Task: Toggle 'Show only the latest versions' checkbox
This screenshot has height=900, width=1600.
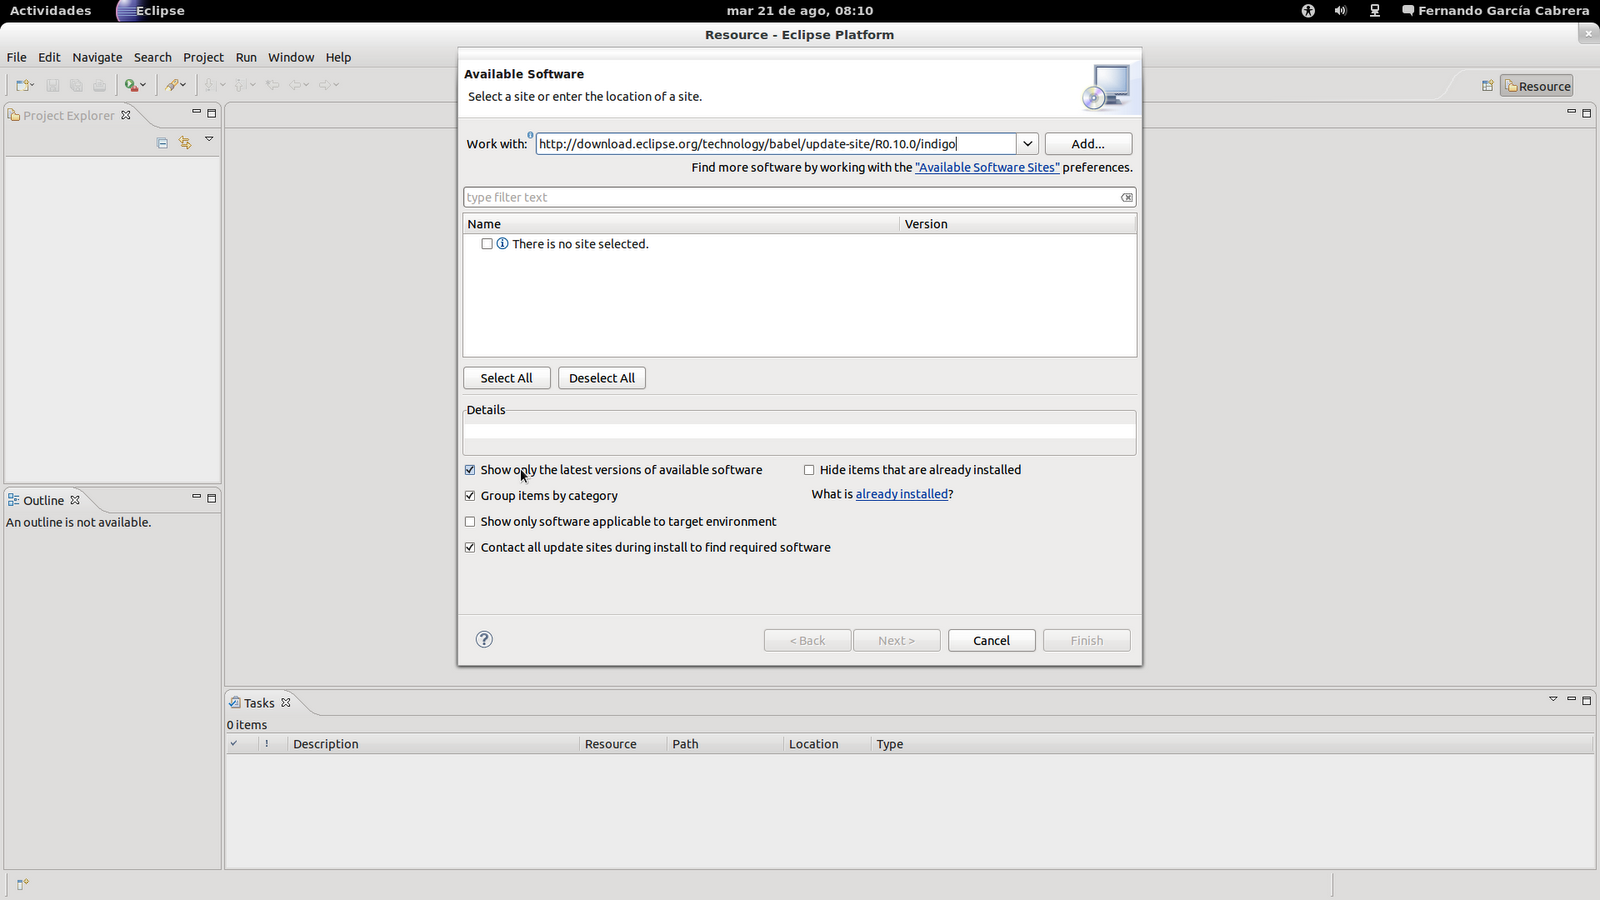Action: pos(470,470)
